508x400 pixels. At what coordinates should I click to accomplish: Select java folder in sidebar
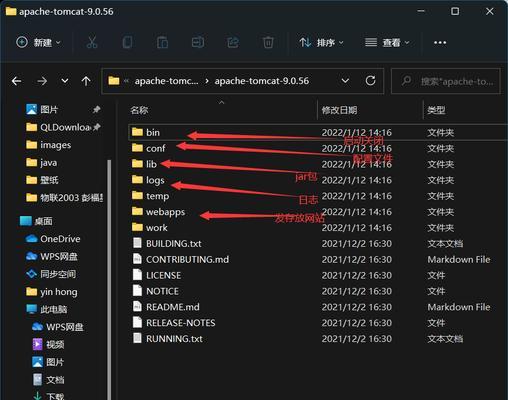click(x=42, y=163)
